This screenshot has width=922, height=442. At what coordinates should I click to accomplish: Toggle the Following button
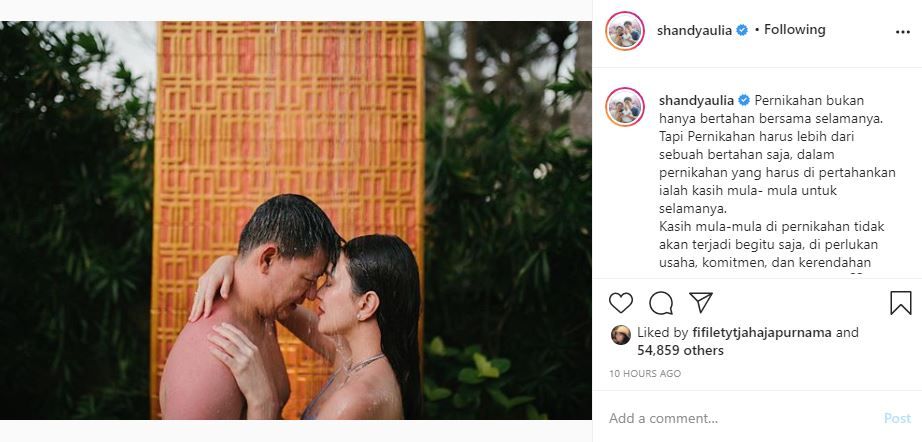coord(795,30)
